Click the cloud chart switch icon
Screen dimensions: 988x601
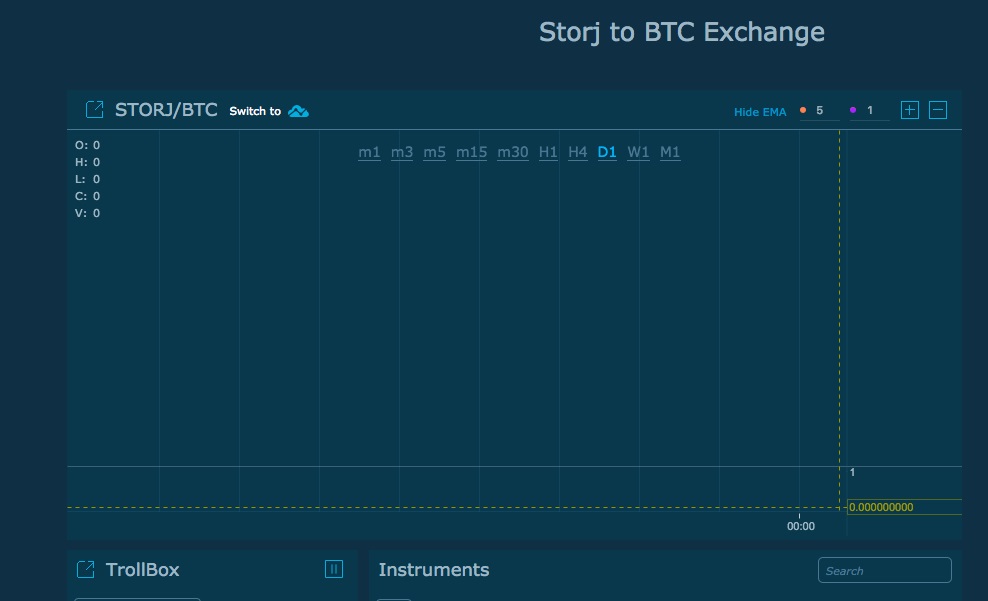298,111
